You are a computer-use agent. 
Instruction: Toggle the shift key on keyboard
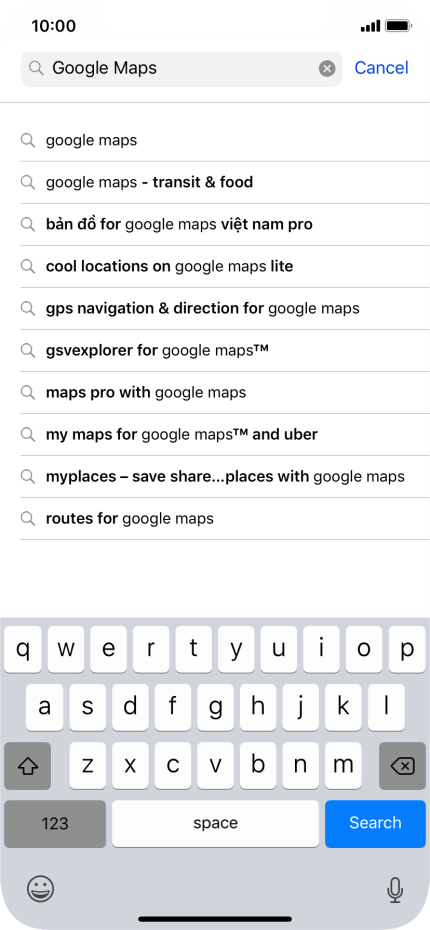[27, 766]
